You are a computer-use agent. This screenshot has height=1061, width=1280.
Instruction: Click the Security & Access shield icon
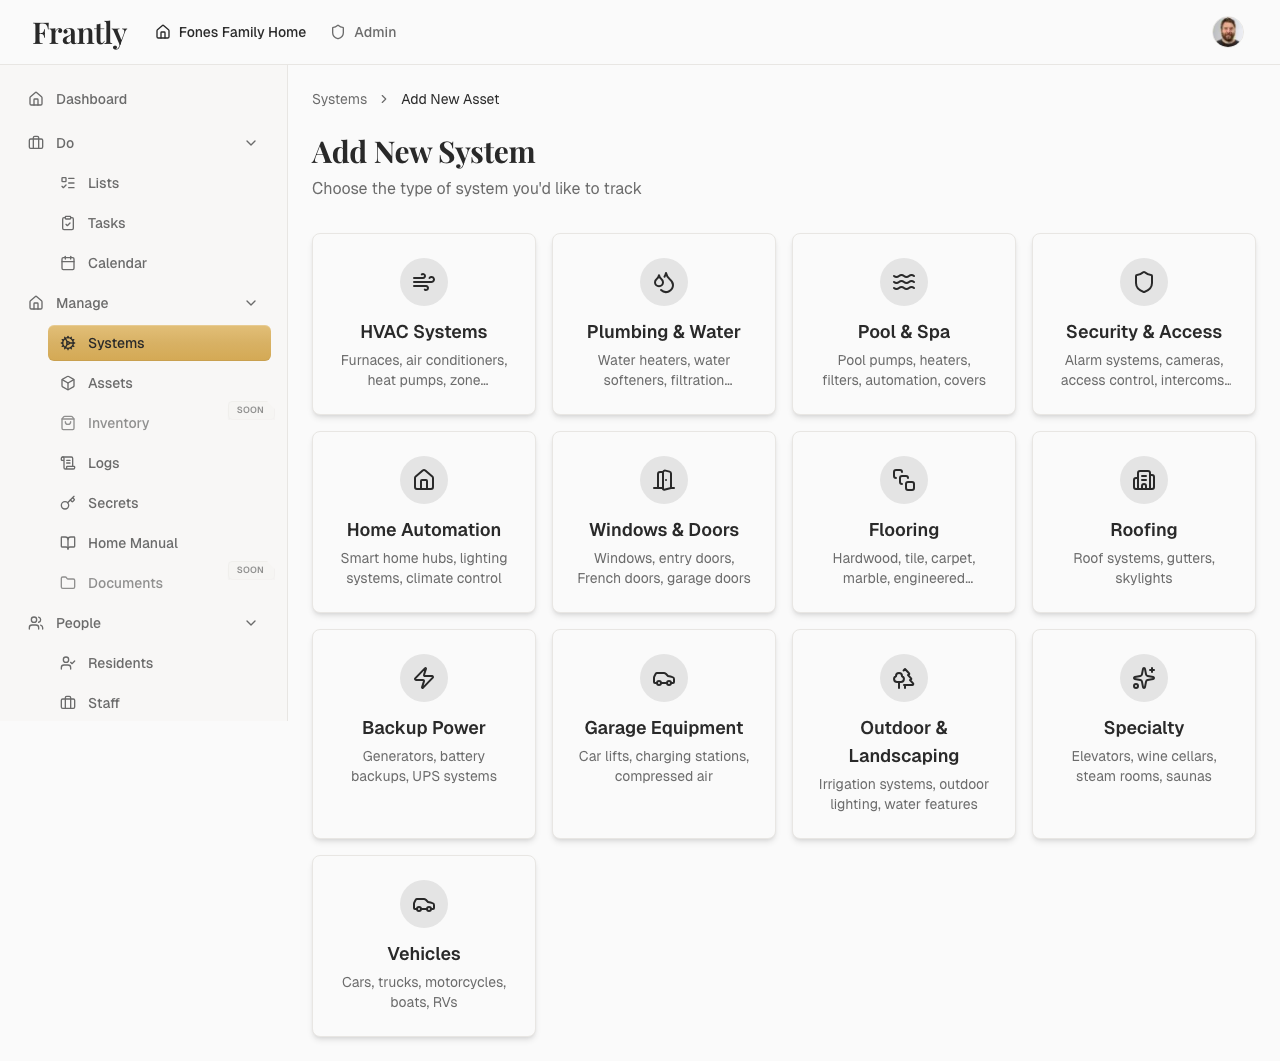pyautogui.click(x=1143, y=282)
